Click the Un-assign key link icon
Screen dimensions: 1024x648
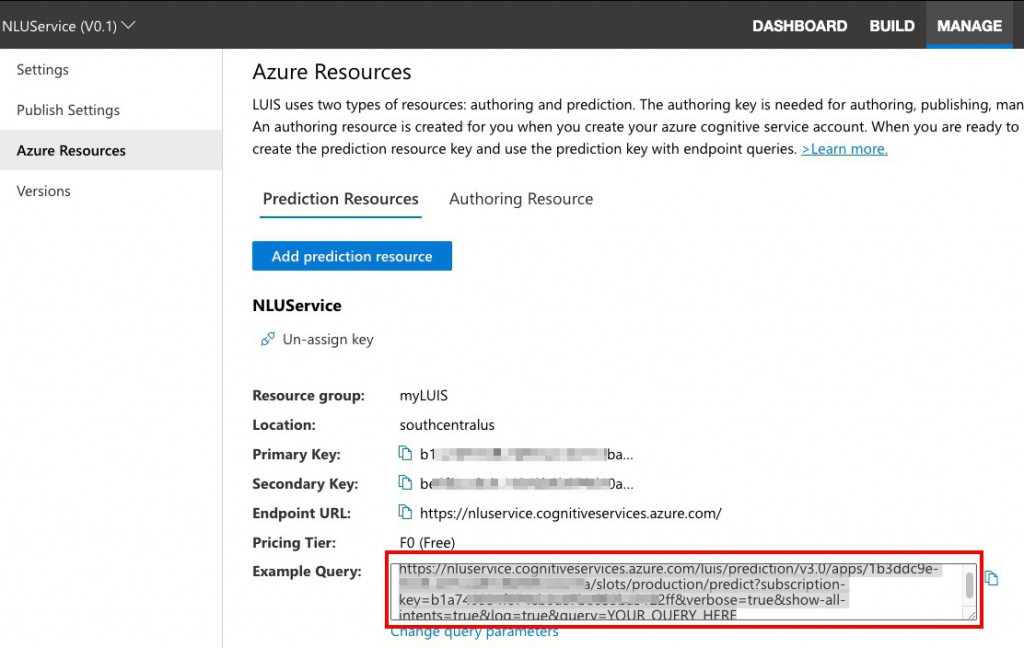coord(267,339)
